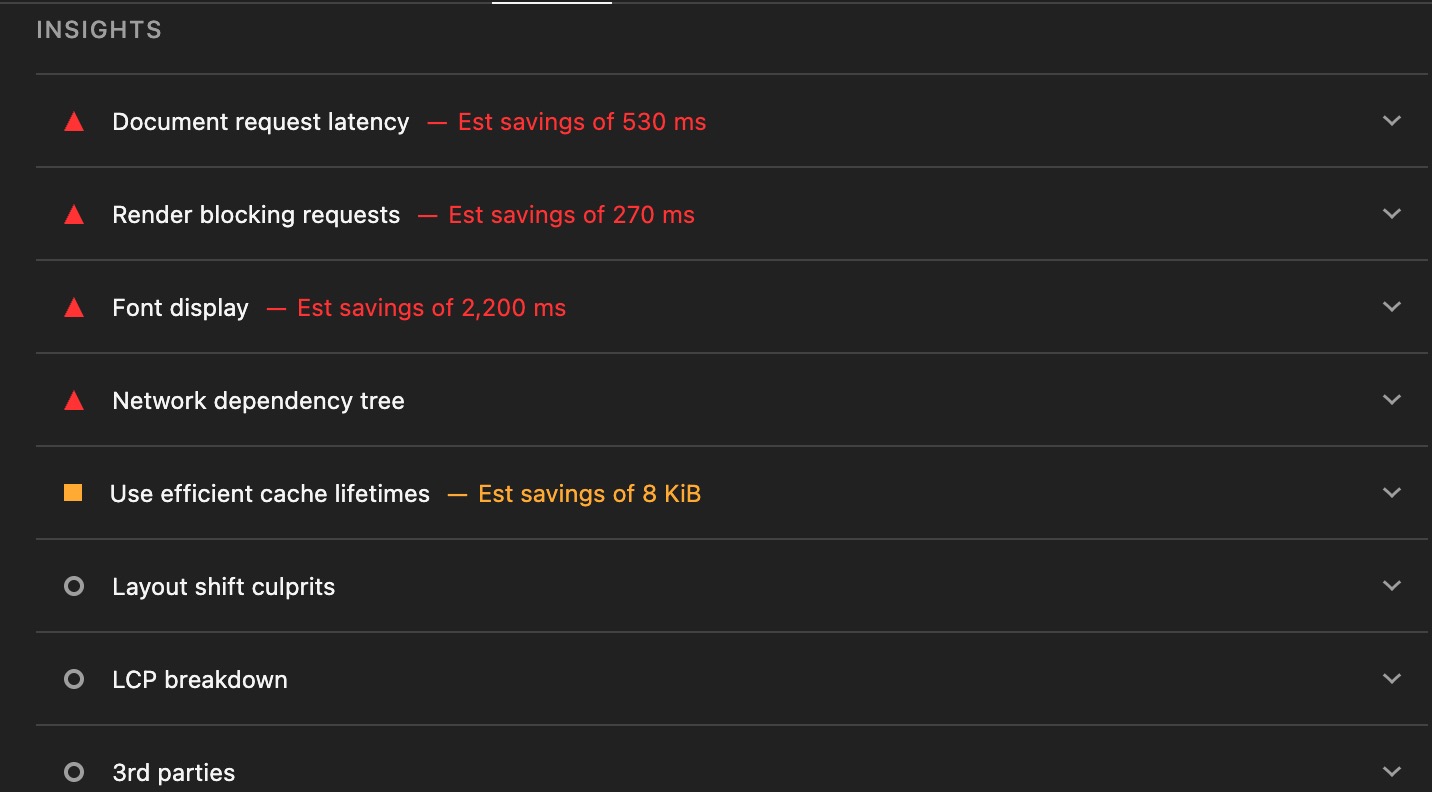The image size is (1432, 792).
Task: Expand Layout shift culprits chevron
Action: 1391,586
